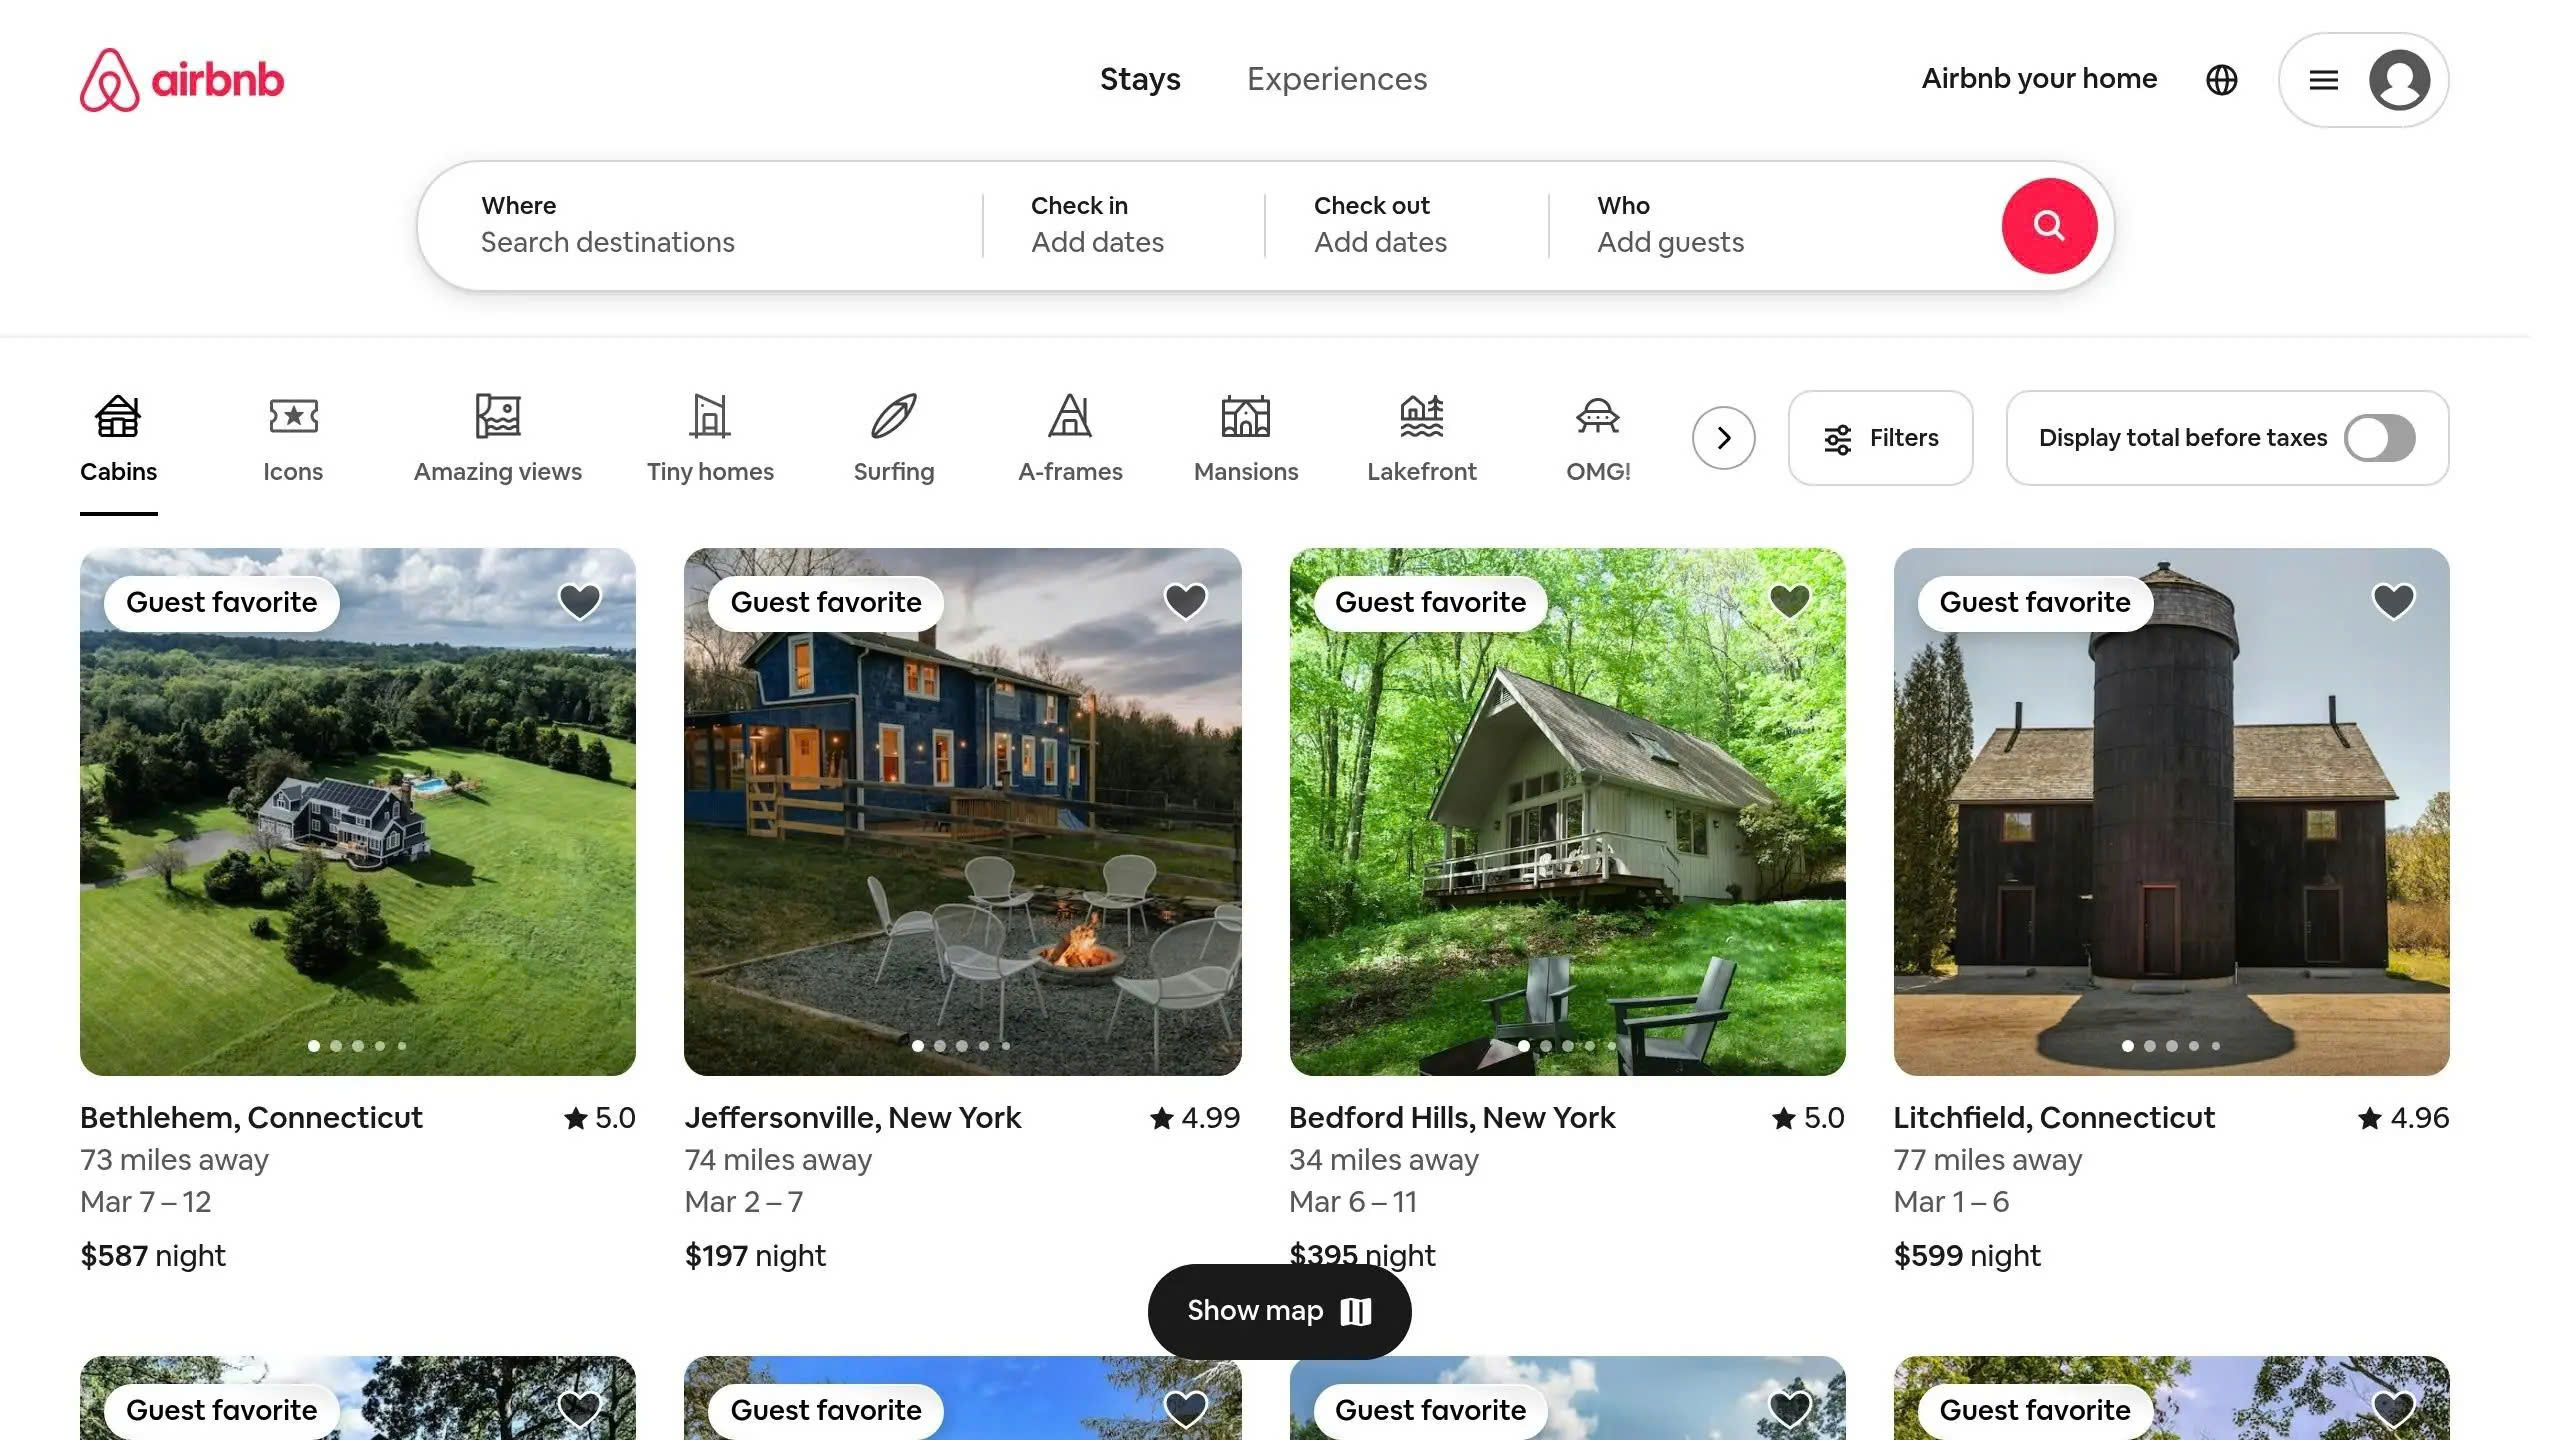
Task: Select the Icons category
Action: coord(293,438)
